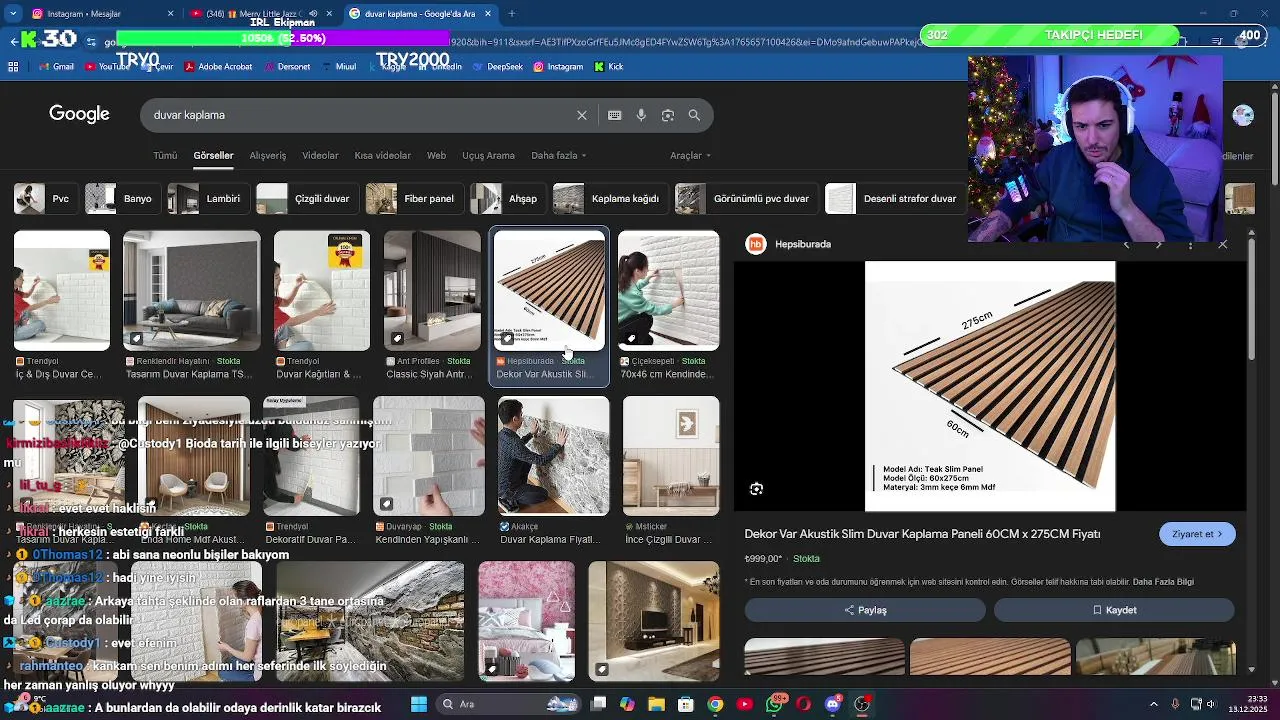Open the on-screen keyboard input tool

[x=615, y=115]
